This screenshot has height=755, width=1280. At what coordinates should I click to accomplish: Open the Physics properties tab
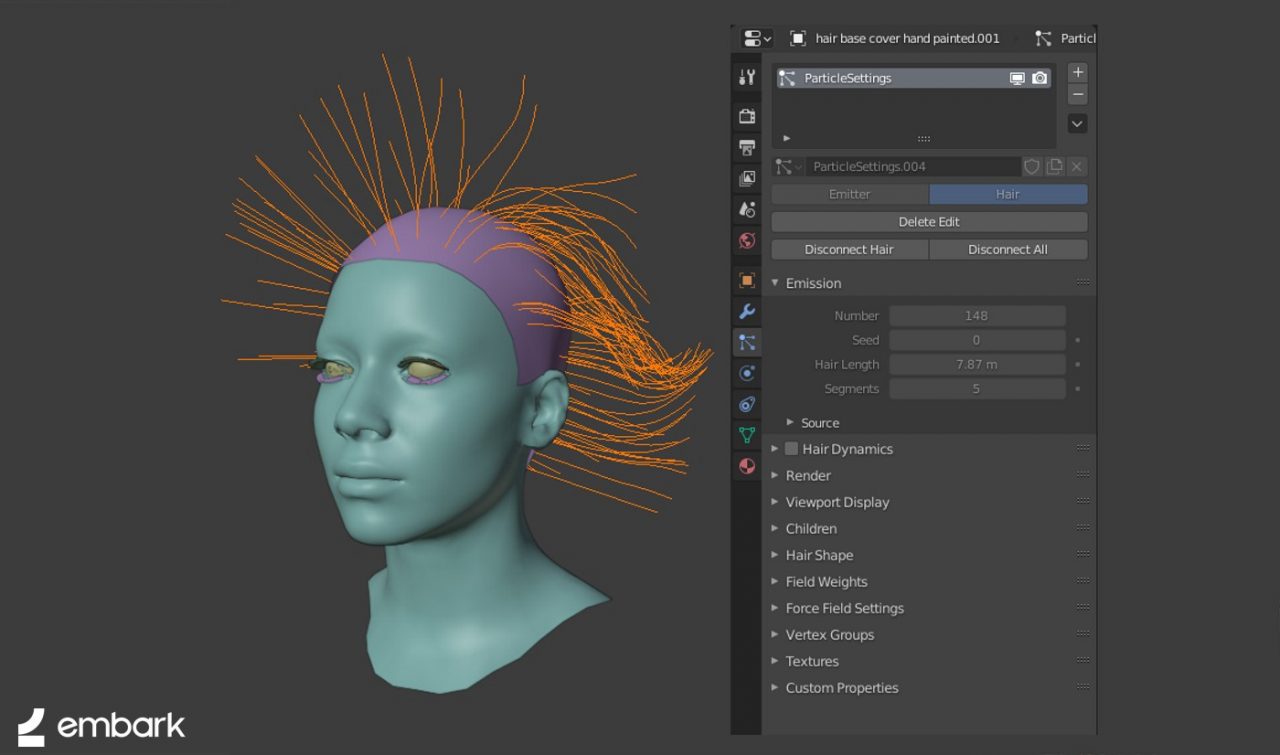747,373
